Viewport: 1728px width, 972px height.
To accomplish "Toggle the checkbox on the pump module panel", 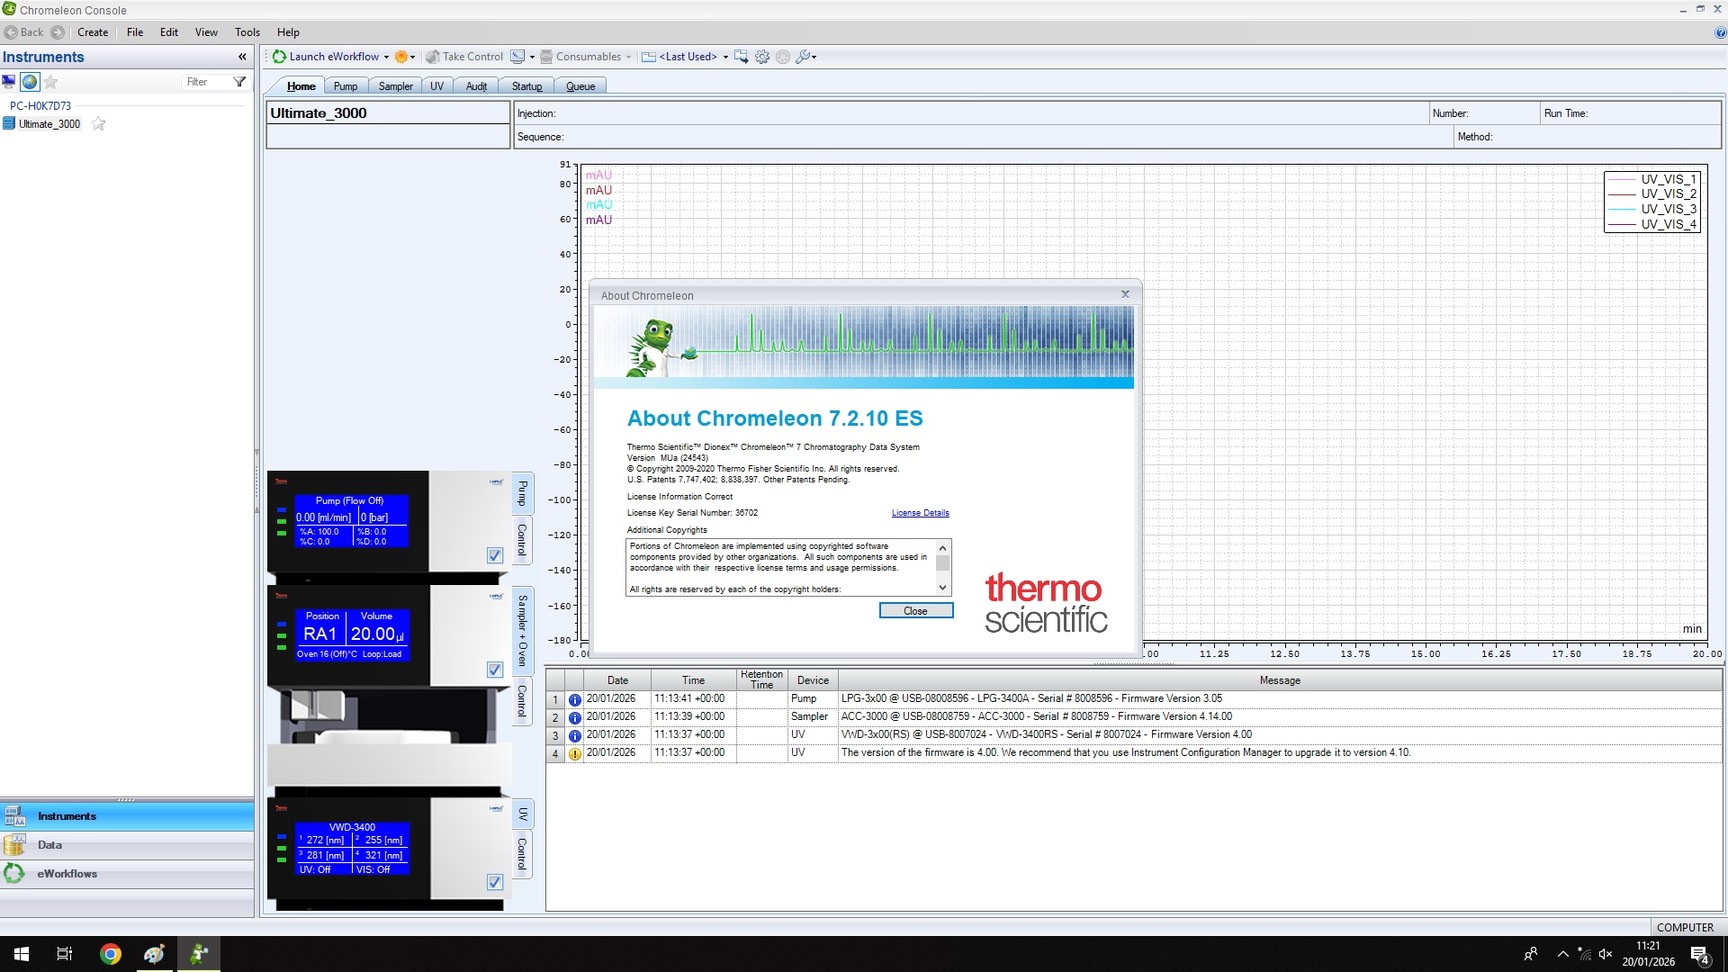I will point(494,555).
